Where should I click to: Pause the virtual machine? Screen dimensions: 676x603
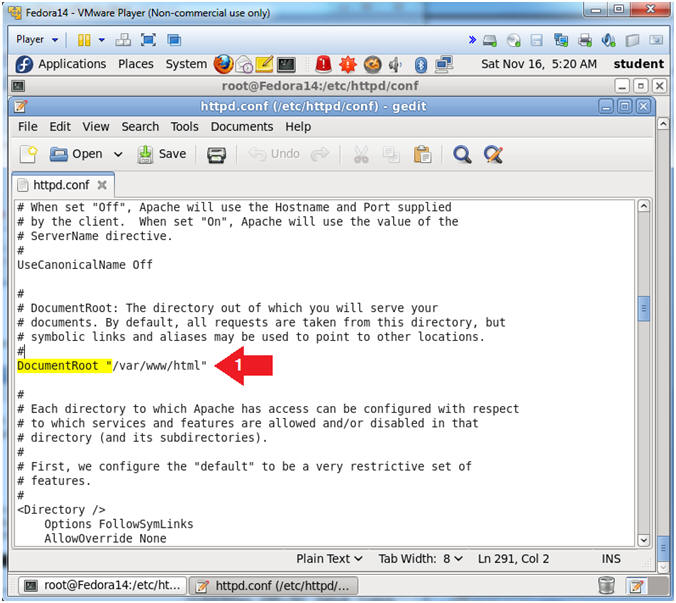84,40
